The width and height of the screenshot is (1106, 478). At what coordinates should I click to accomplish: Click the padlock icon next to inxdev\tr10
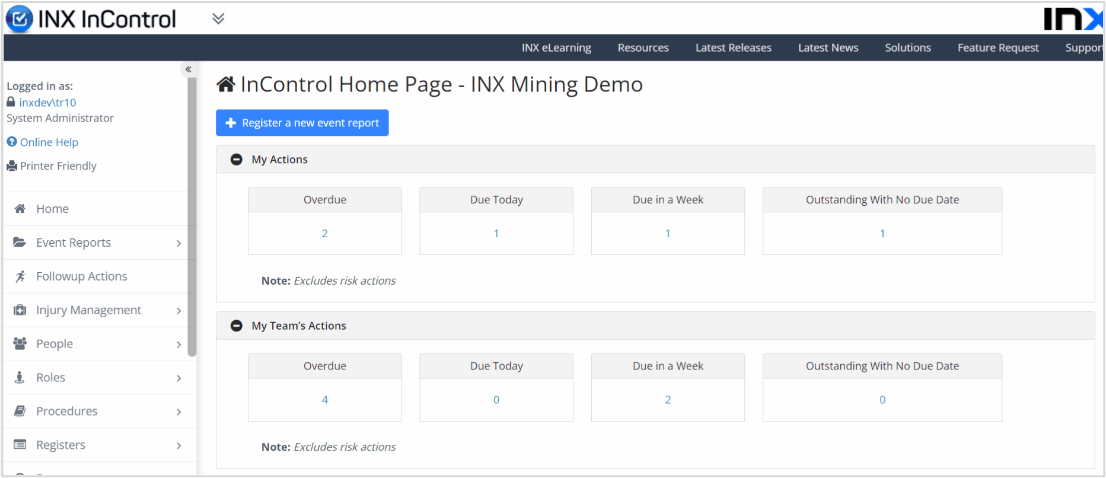[11, 102]
